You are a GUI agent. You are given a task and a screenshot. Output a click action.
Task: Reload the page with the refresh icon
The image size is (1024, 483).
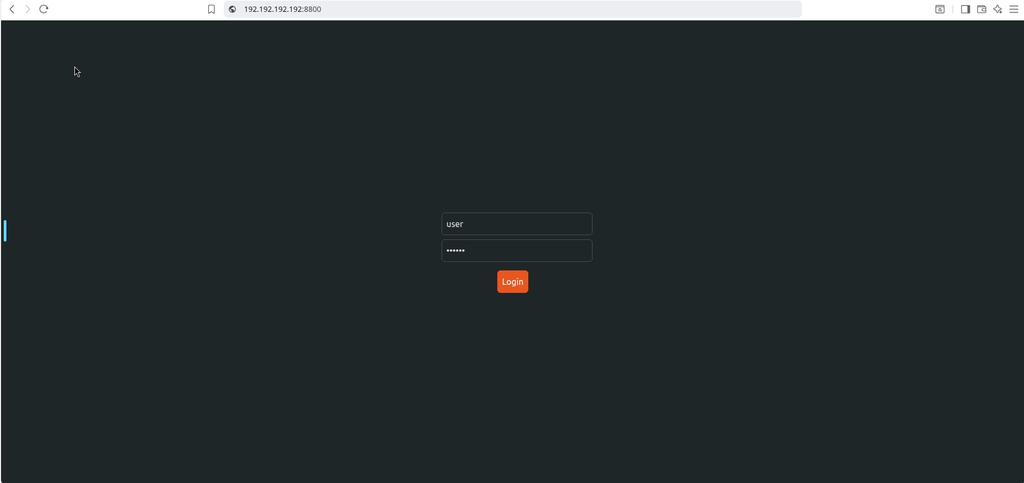(44, 9)
